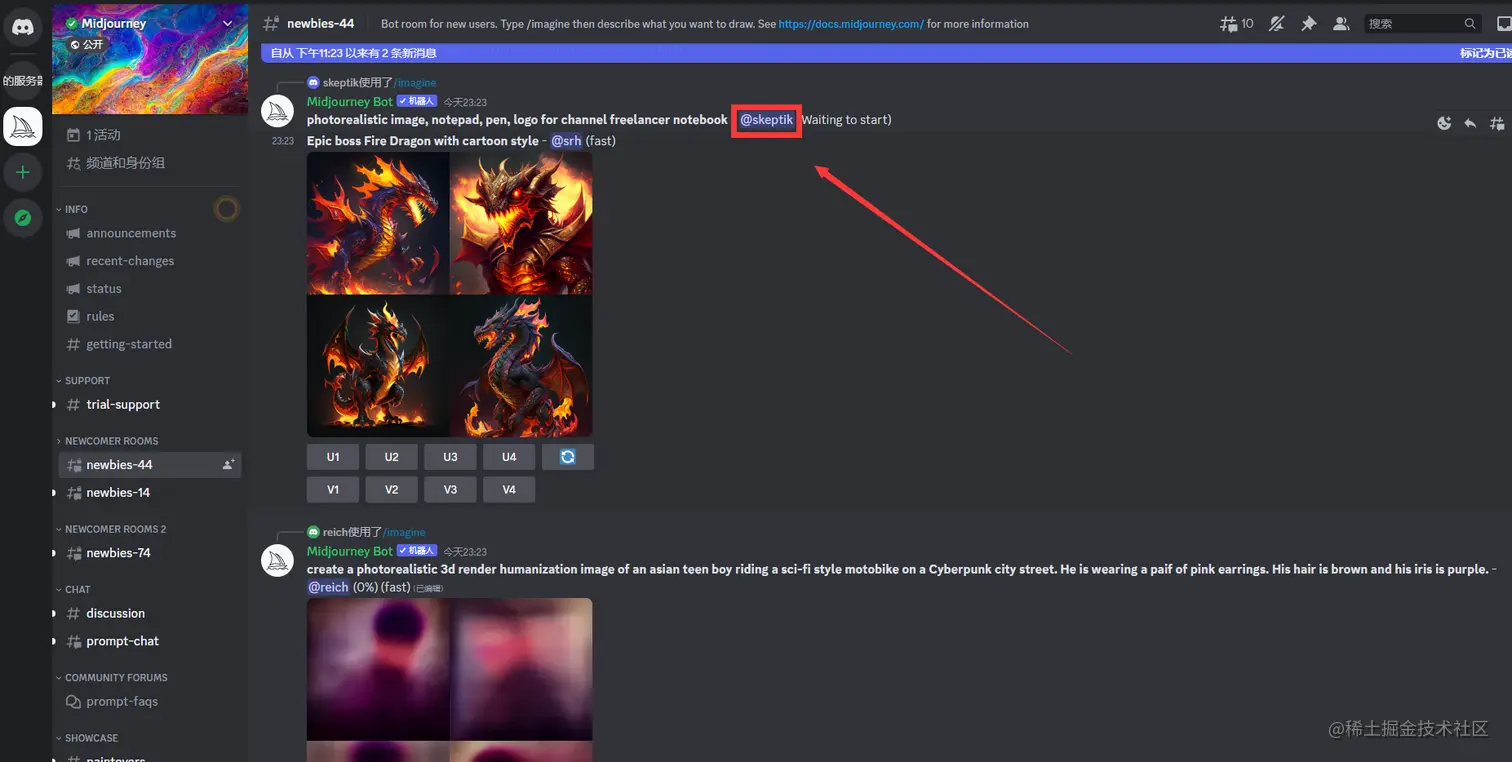The image size is (1512, 762).
Task: Create variations of image two V2
Action: [392, 490]
